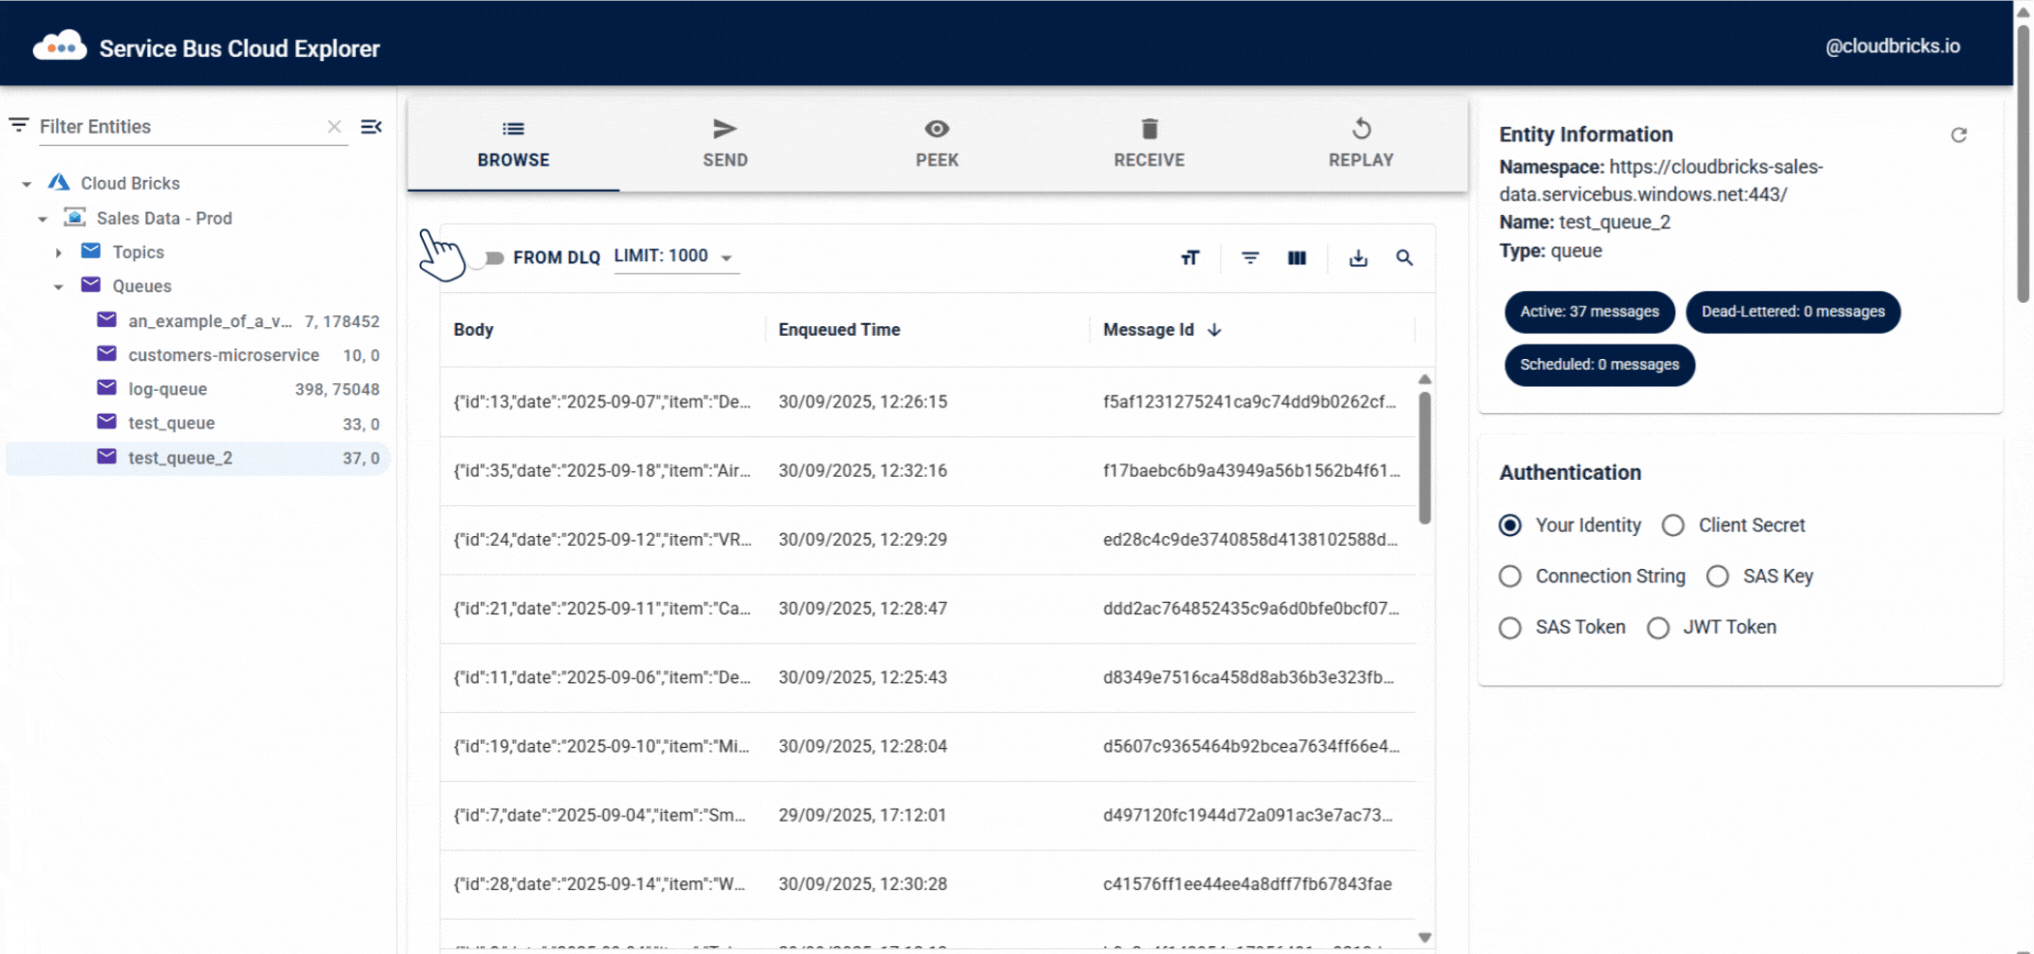Expand the Topics tree node
The height and width of the screenshot is (954, 2034).
click(x=58, y=253)
